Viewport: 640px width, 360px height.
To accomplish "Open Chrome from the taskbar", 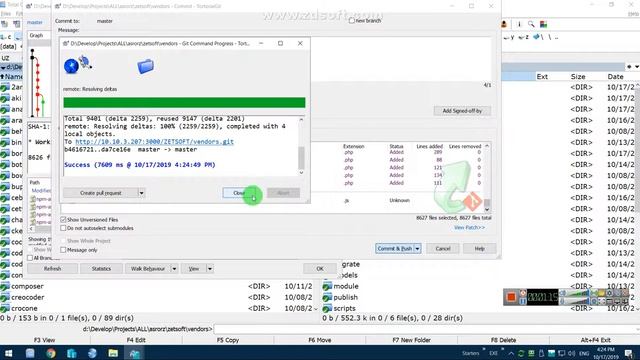I will tap(51, 353).
